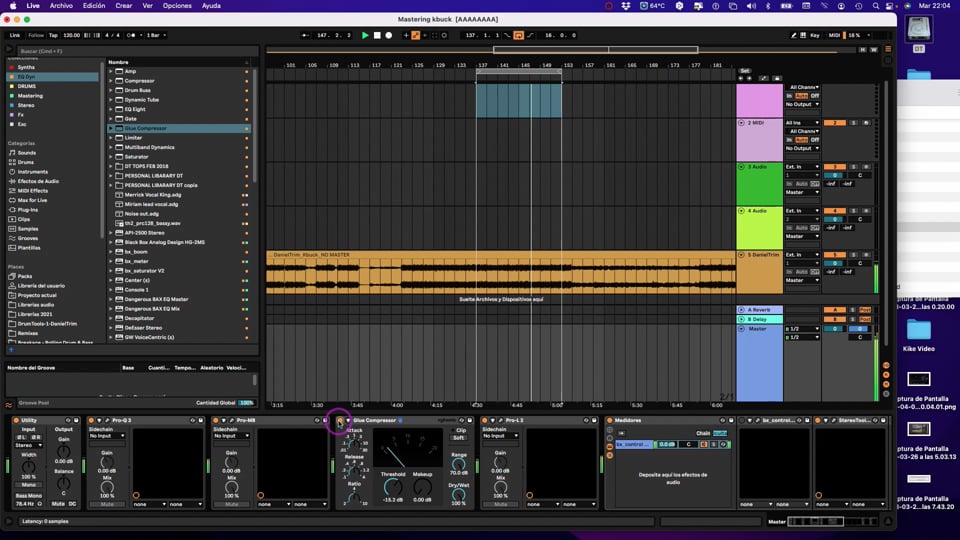The image size is (960, 540).
Task: Arm the transport Record button
Action: point(389,36)
